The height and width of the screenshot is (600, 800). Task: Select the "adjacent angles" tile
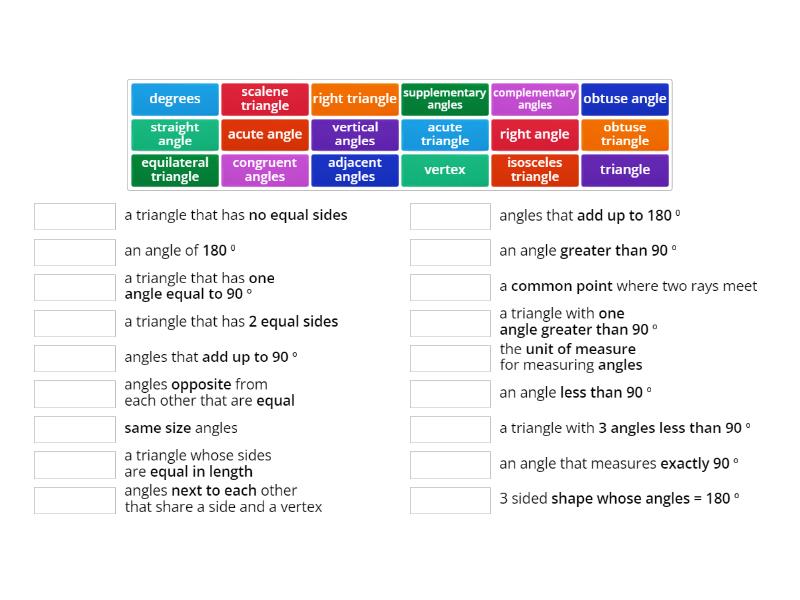tap(354, 169)
